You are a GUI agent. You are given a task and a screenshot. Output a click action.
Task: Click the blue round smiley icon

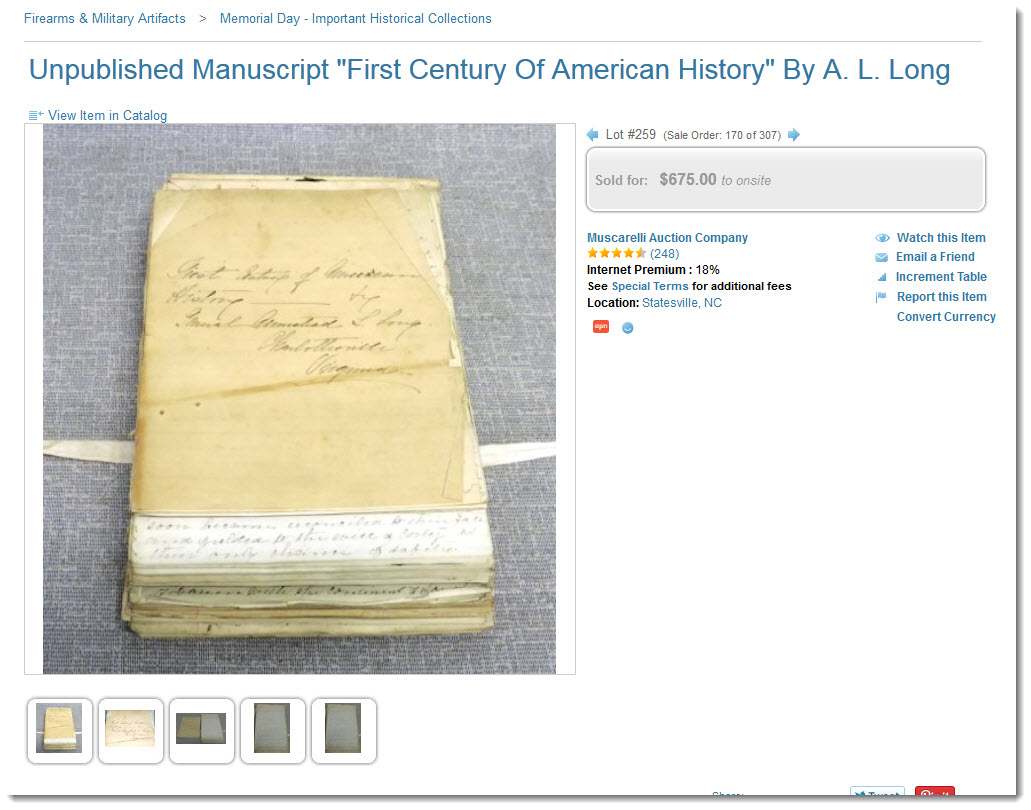(x=628, y=327)
